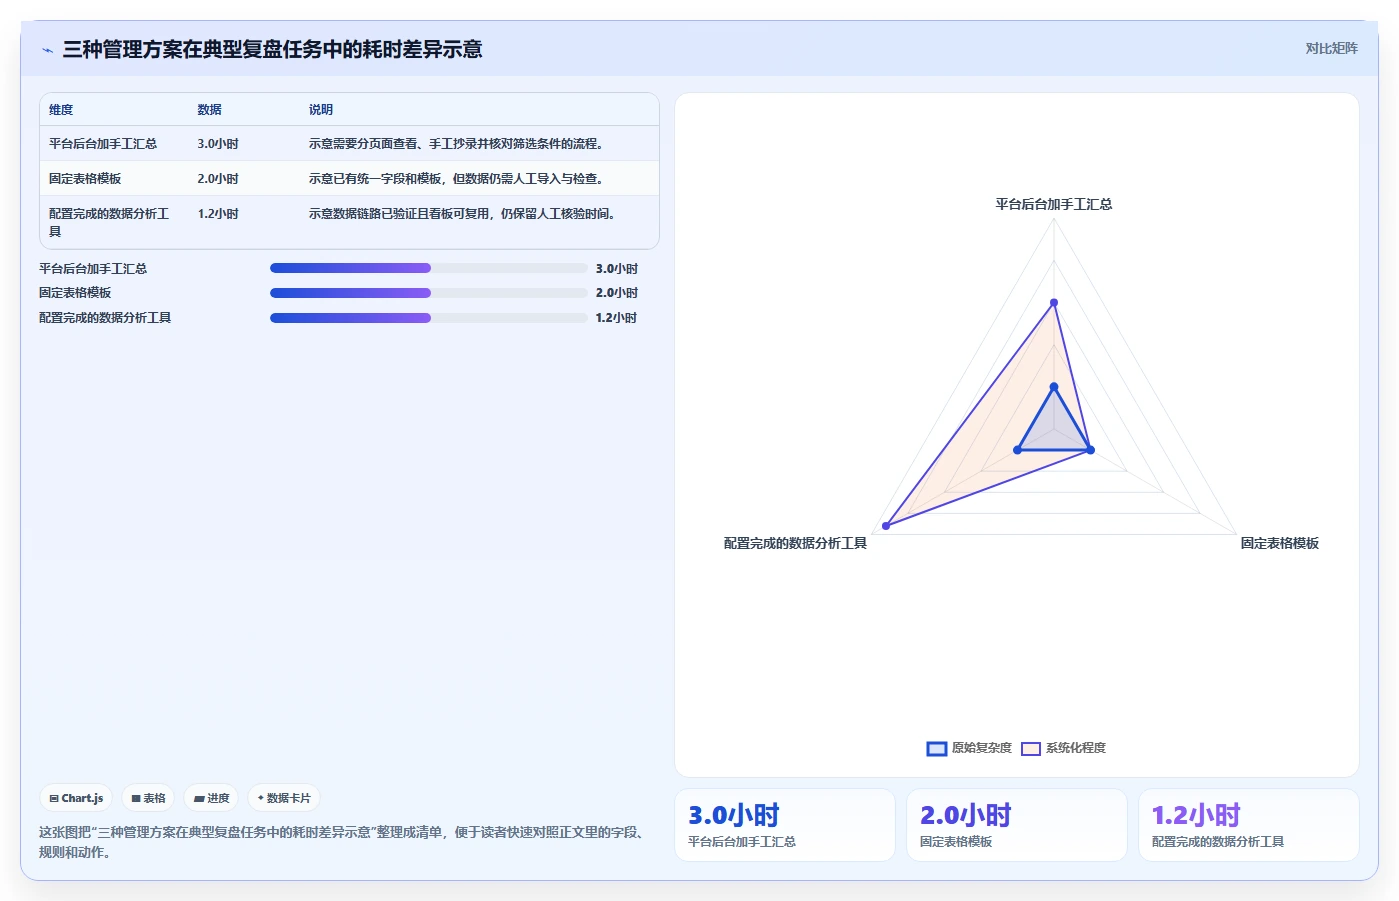This screenshot has width=1399, height=901.
Task: Open the 对比矩阵 label in the header
Action: [x=1331, y=48]
